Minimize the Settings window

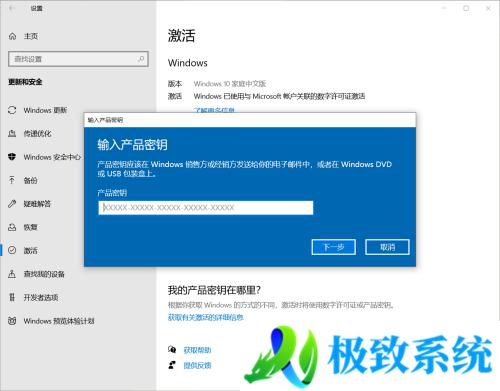click(444, 8)
